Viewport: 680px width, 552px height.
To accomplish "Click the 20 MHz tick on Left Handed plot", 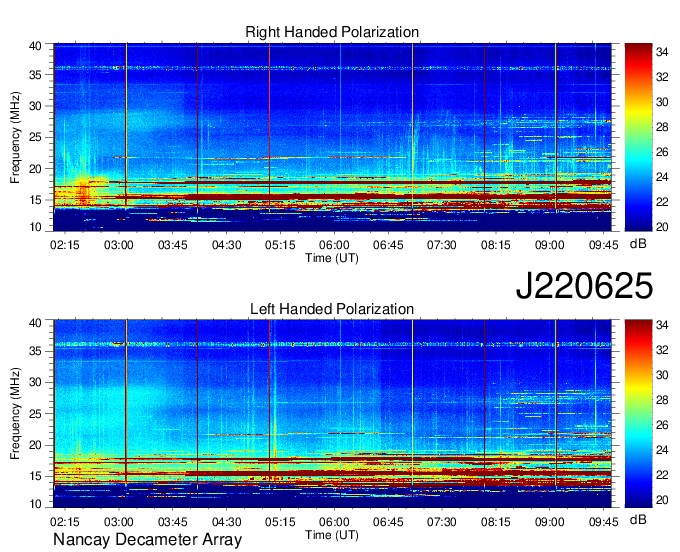I will (x=36, y=445).
